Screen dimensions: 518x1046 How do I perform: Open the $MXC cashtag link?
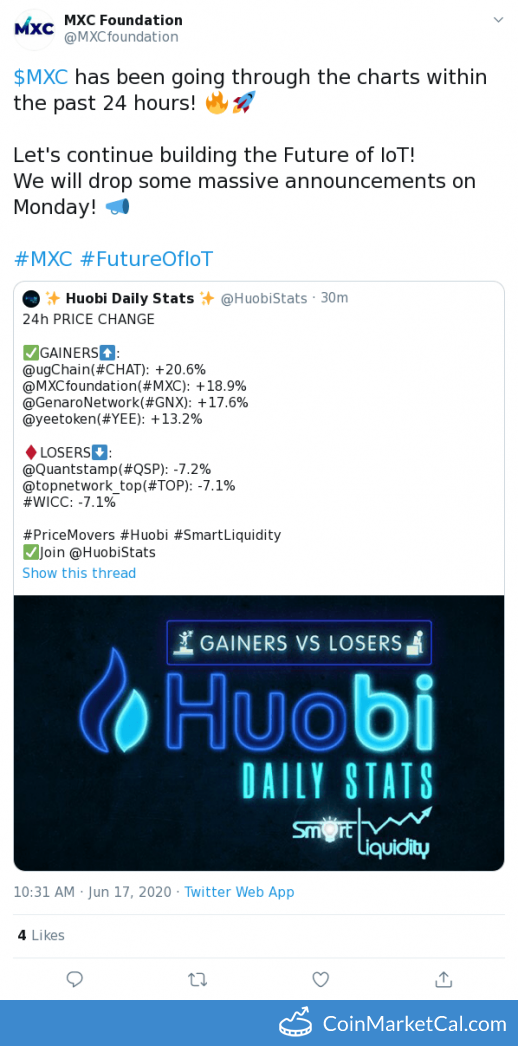(x=41, y=77)
